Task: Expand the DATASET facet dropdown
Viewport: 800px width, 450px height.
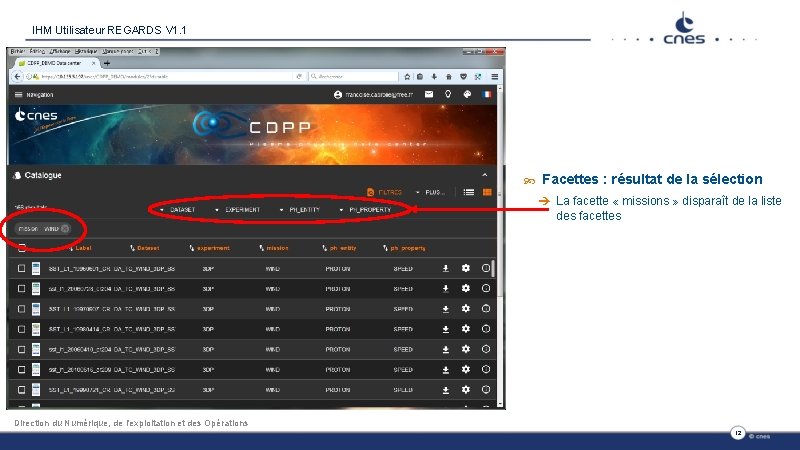Action: 178,210
